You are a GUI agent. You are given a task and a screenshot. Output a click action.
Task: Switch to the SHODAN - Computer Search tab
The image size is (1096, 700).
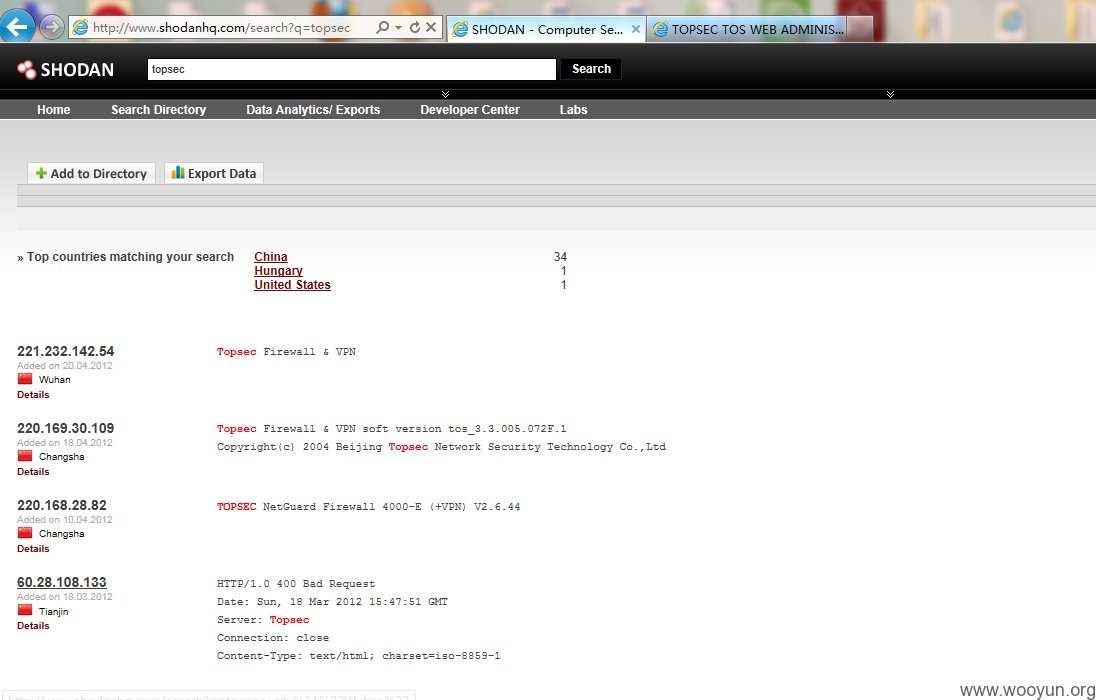pos(547,29)
